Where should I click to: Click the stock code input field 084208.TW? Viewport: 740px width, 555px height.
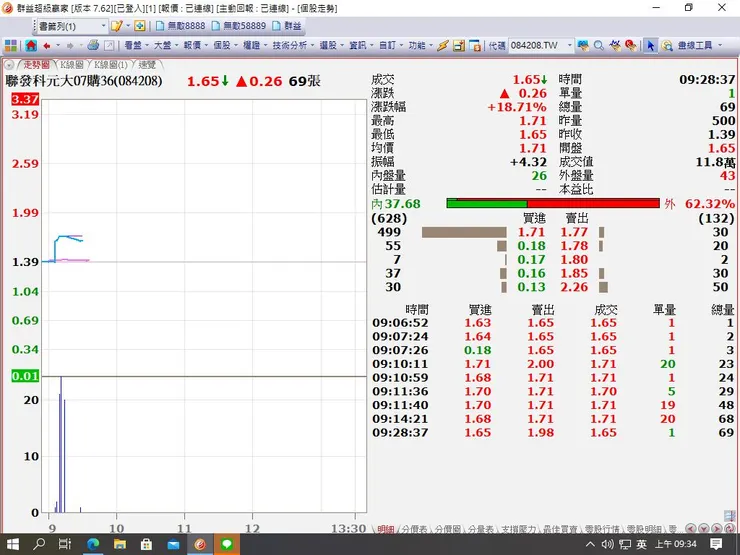537,45
